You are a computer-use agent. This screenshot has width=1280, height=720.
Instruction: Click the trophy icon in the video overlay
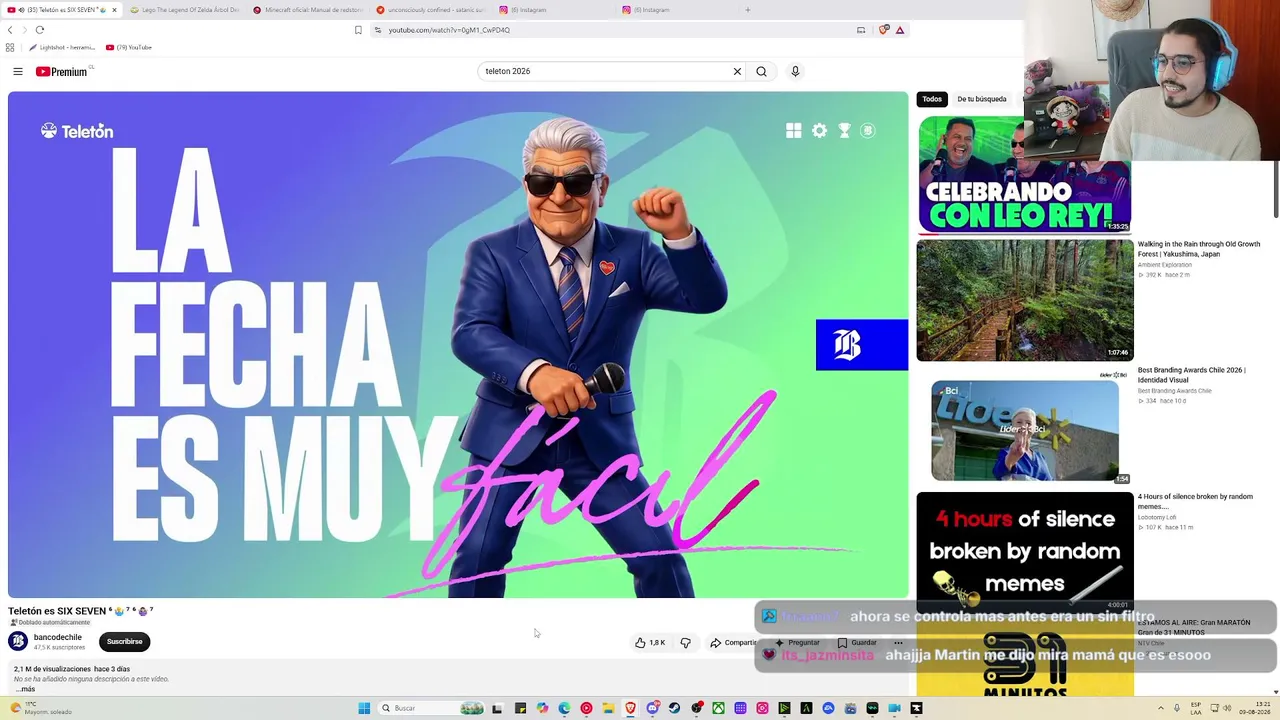[844, 131]
